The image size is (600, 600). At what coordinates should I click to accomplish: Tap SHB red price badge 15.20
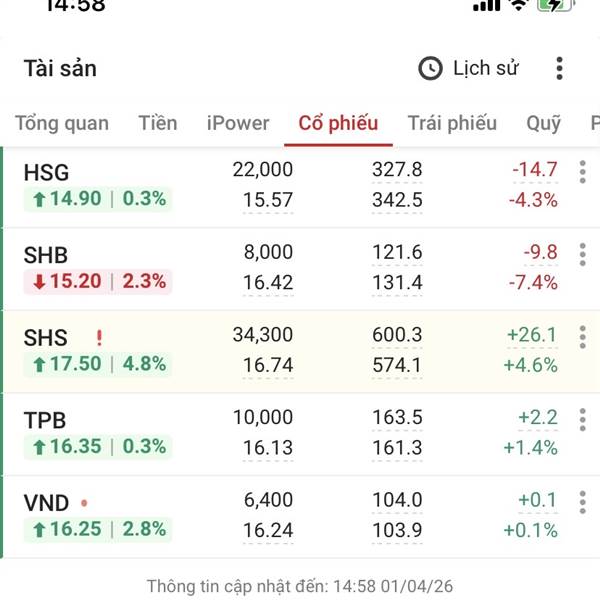[97, 282]
